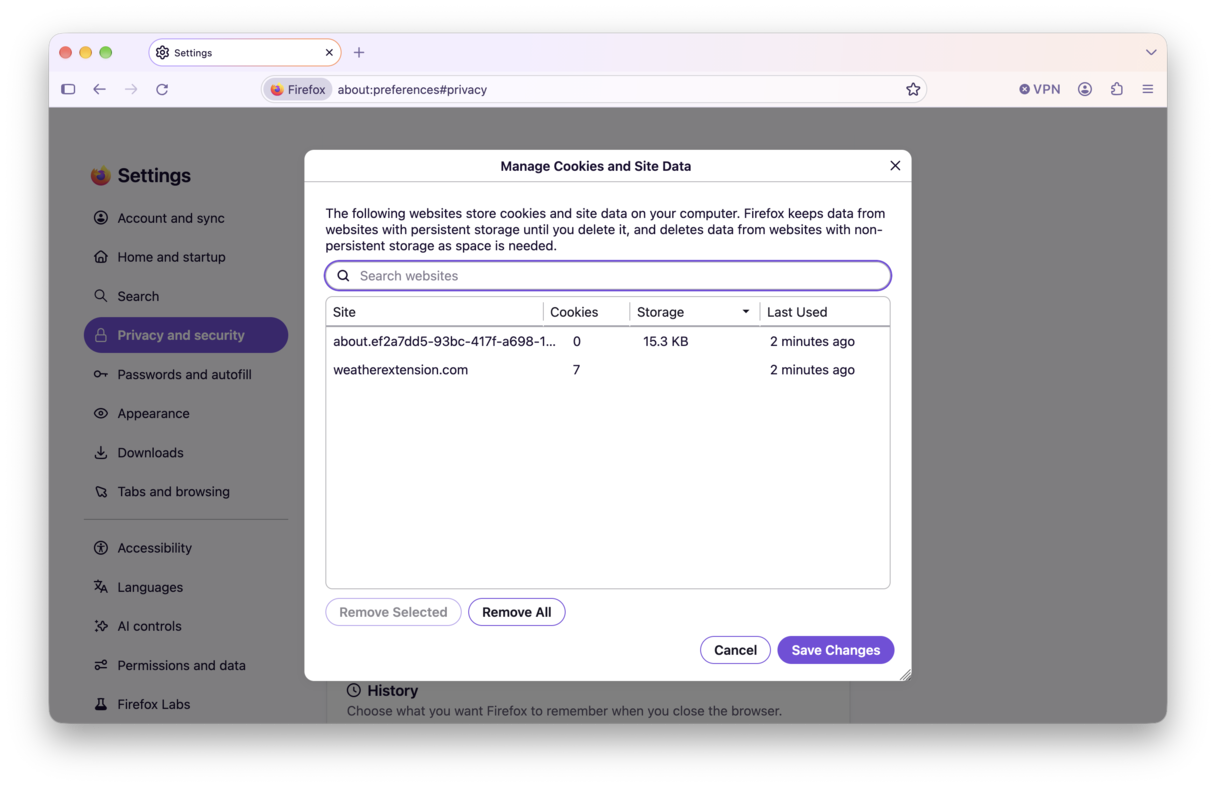Open Tabs and browsing settings
This screenshot has height=788, width=1216.
(186, 491)
